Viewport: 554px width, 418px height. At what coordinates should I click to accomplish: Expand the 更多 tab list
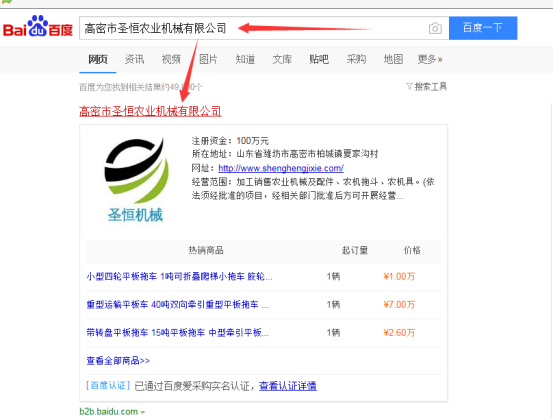pos(430,59)
